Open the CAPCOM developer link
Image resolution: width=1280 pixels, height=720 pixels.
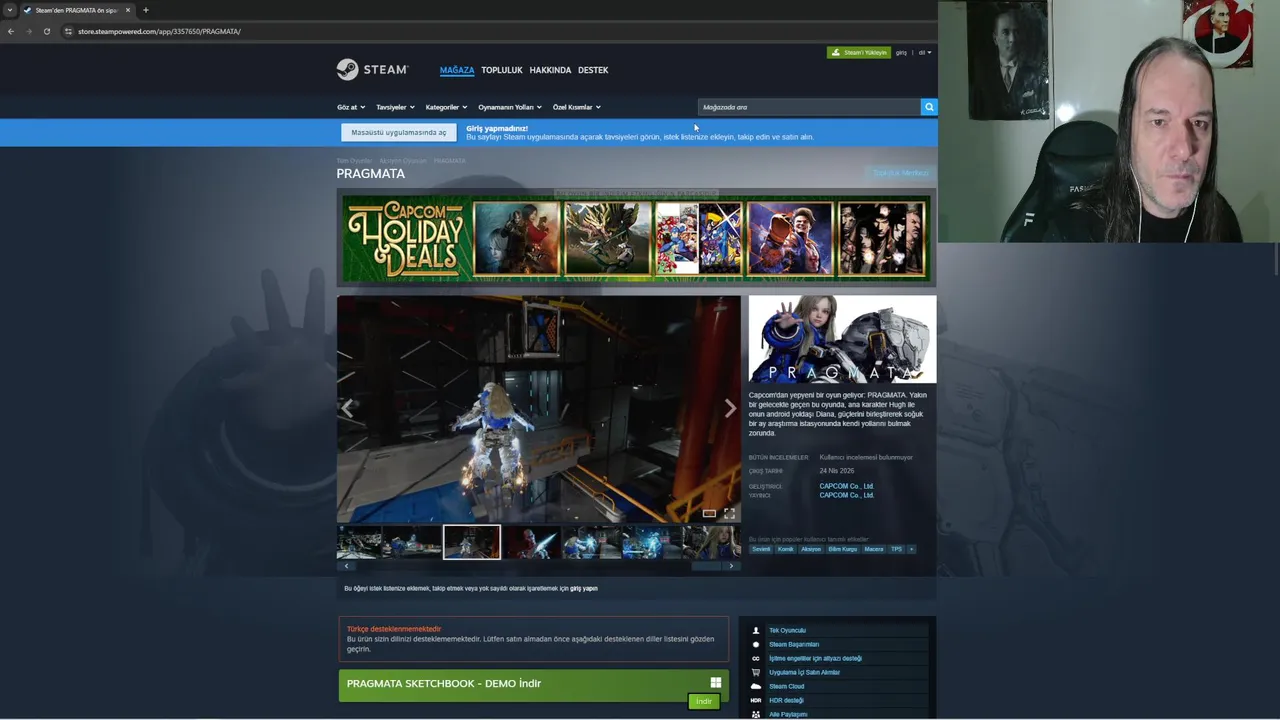pos(846,486)
